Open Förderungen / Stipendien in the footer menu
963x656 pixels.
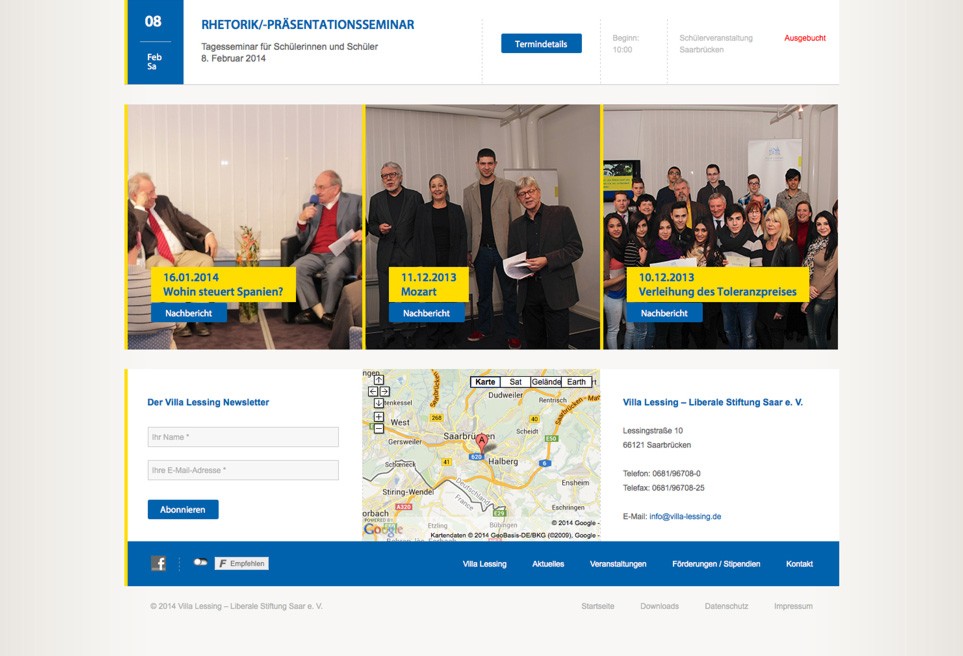(x=716, y=564)
